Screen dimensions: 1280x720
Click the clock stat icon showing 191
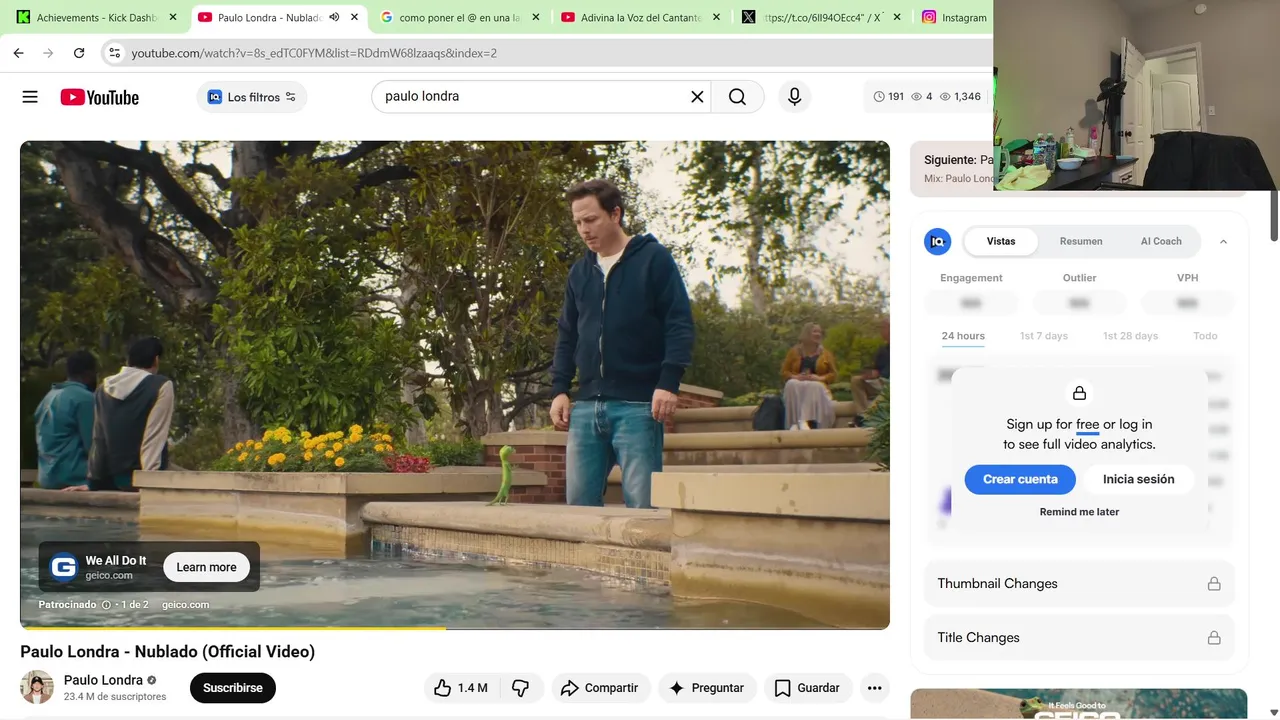[879, 97]
